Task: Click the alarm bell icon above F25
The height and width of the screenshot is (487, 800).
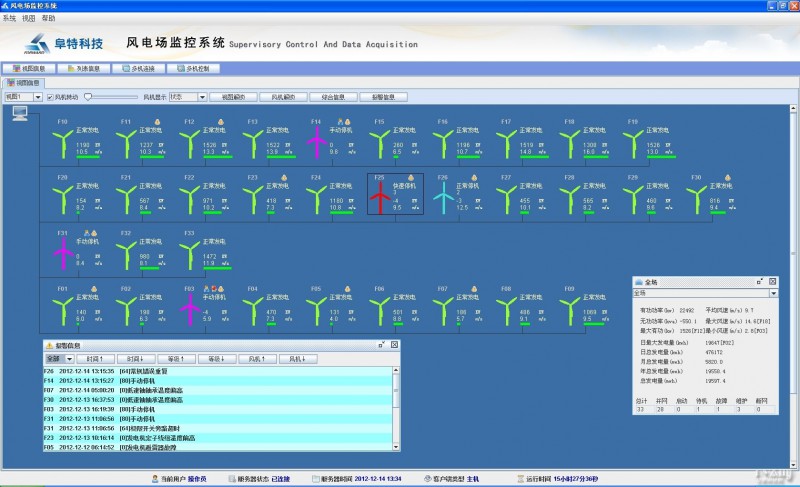Action: 411,177
